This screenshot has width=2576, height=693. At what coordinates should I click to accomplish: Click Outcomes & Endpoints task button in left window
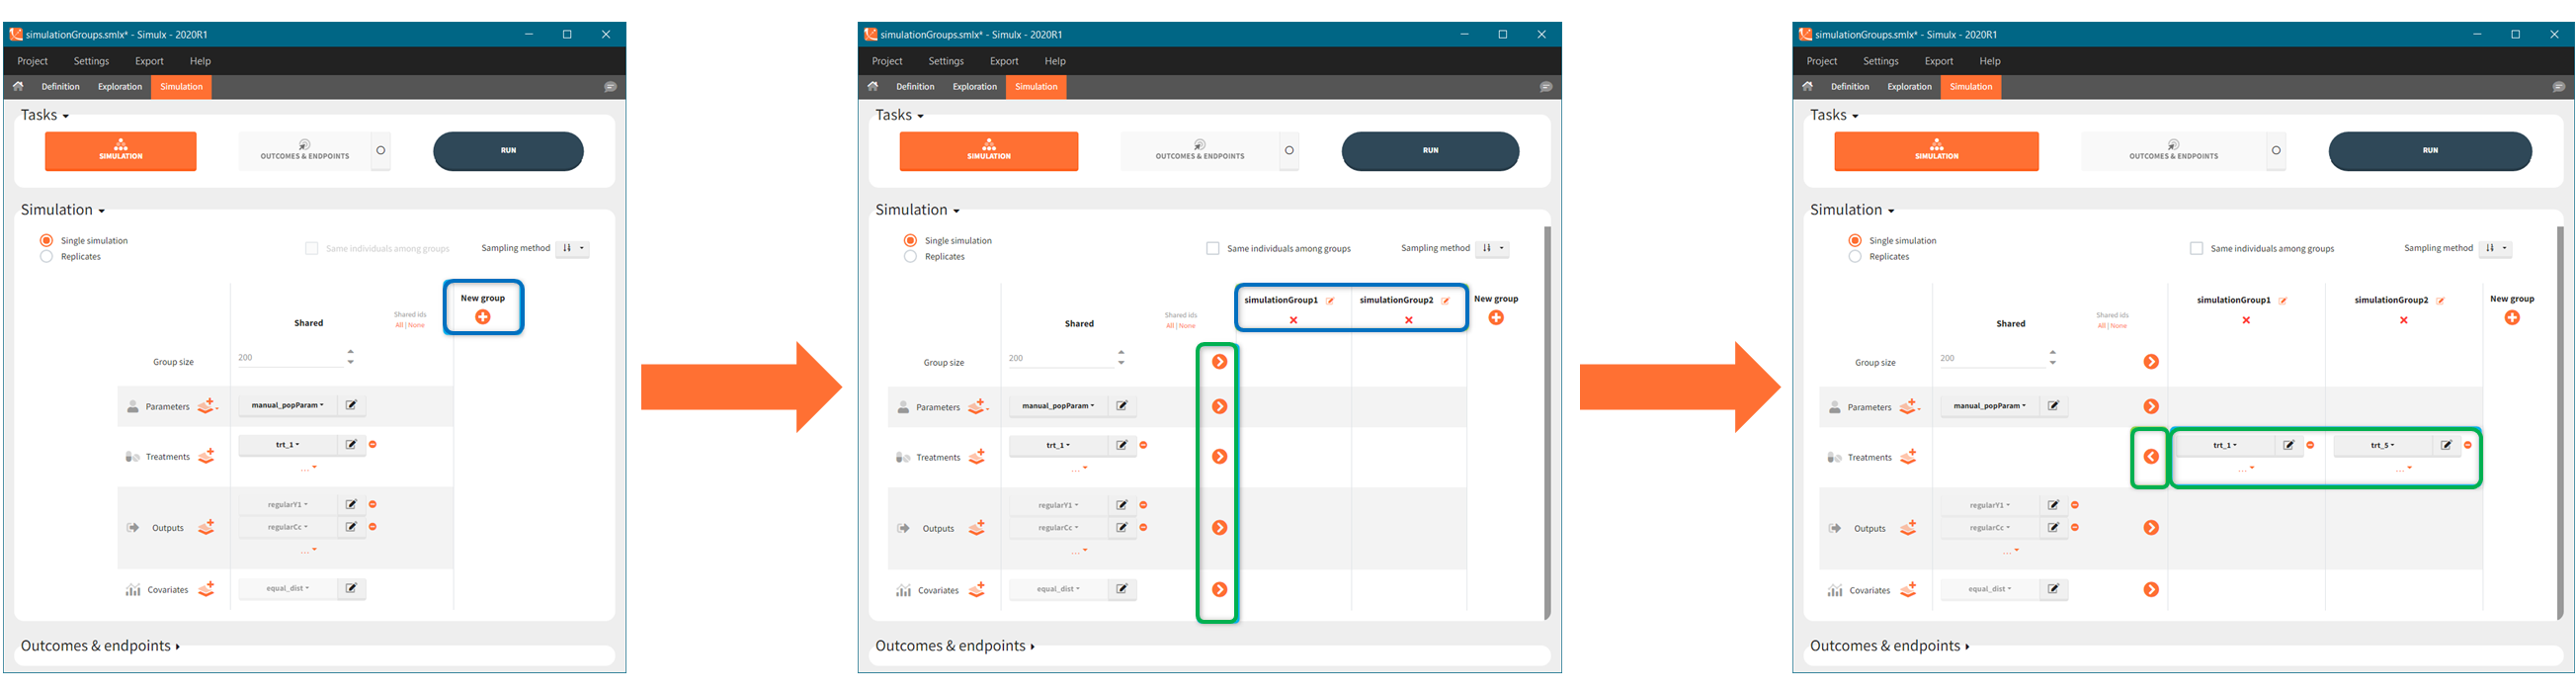305,151
